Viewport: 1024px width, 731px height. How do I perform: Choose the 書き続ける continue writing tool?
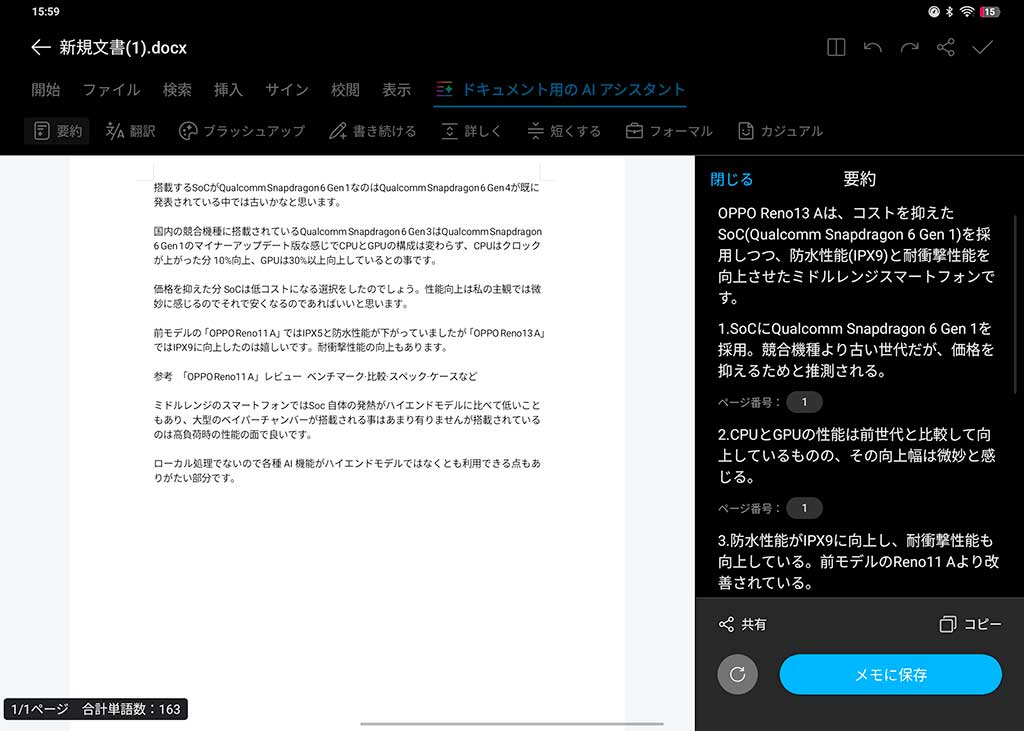pyautogui.click(x=372, y=131)
